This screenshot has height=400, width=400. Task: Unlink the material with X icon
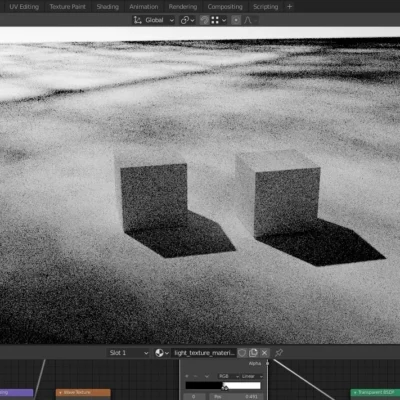point(265,353)
